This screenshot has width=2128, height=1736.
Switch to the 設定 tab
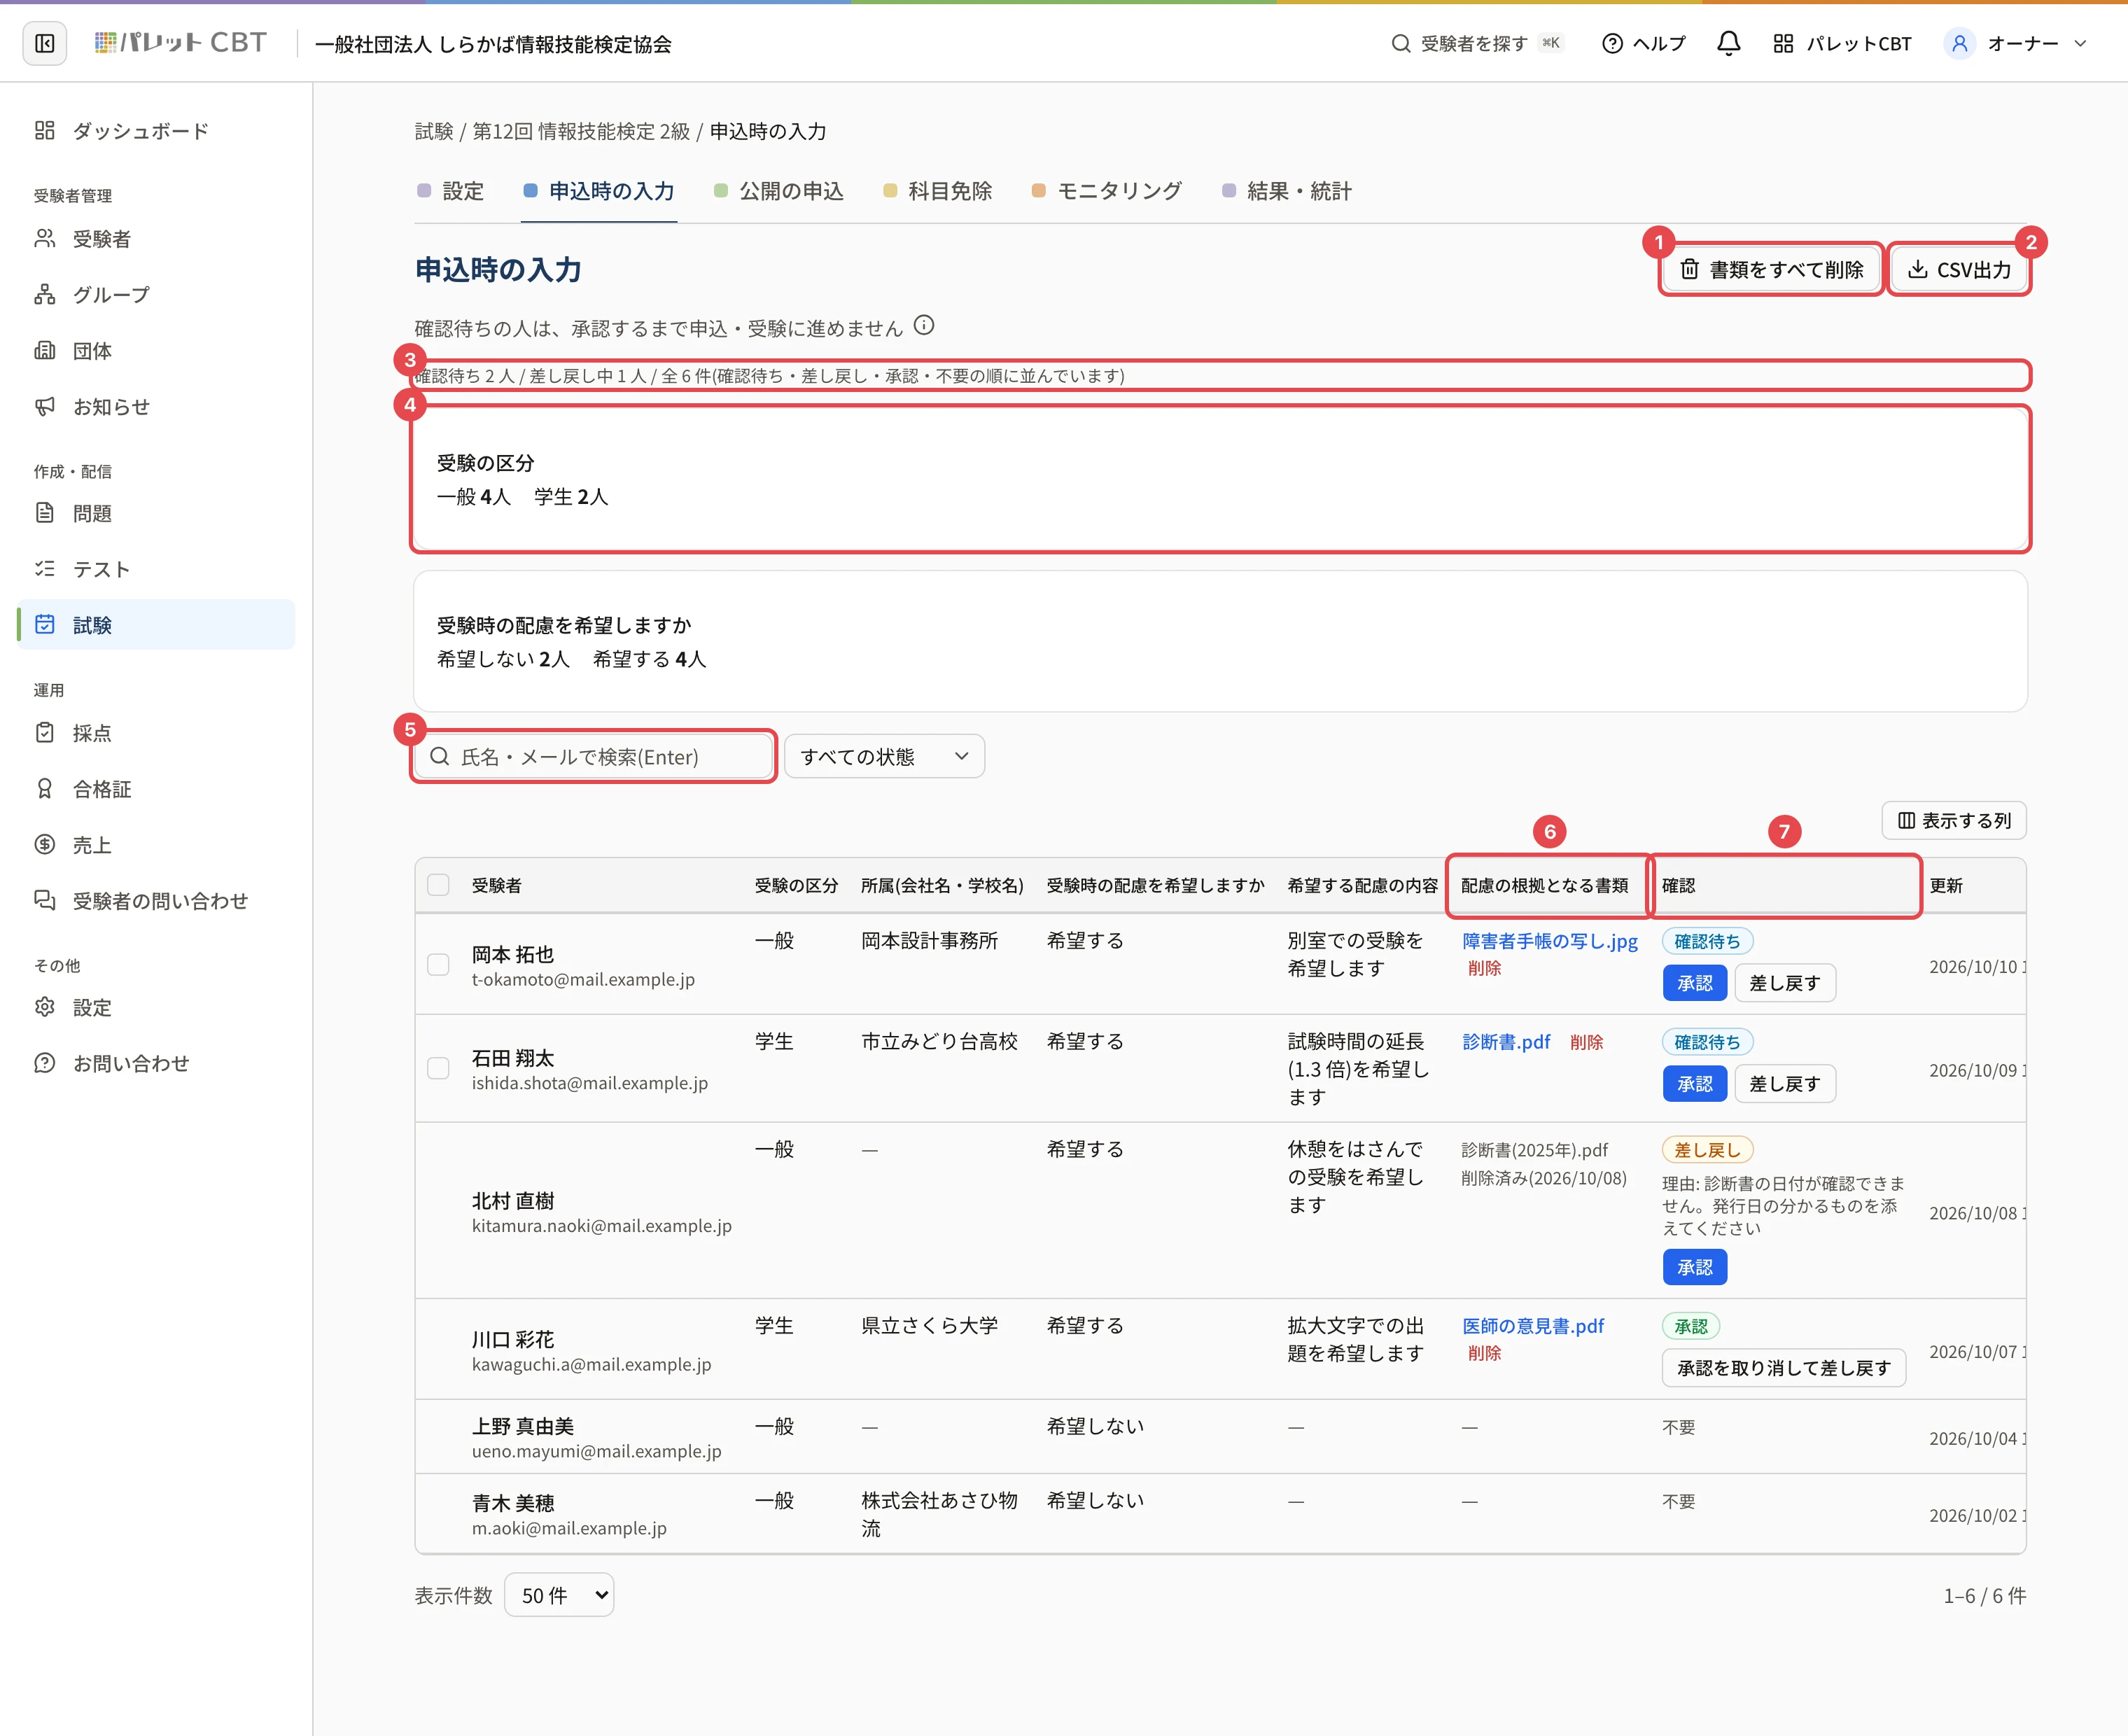(450, 191)
